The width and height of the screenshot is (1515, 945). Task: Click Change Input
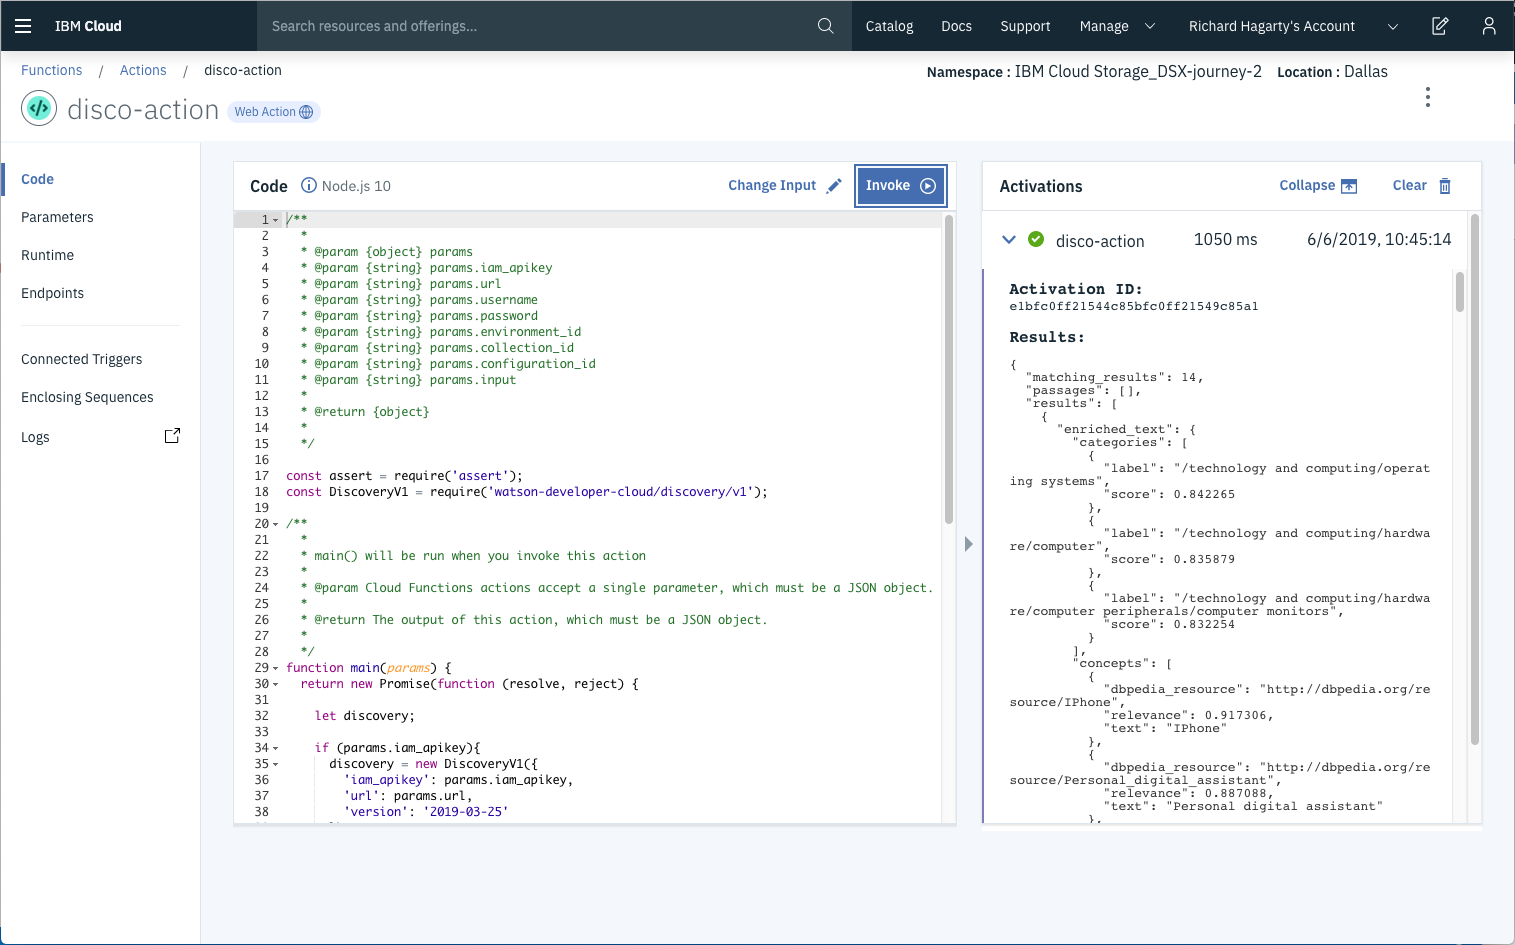coord(772,185)
